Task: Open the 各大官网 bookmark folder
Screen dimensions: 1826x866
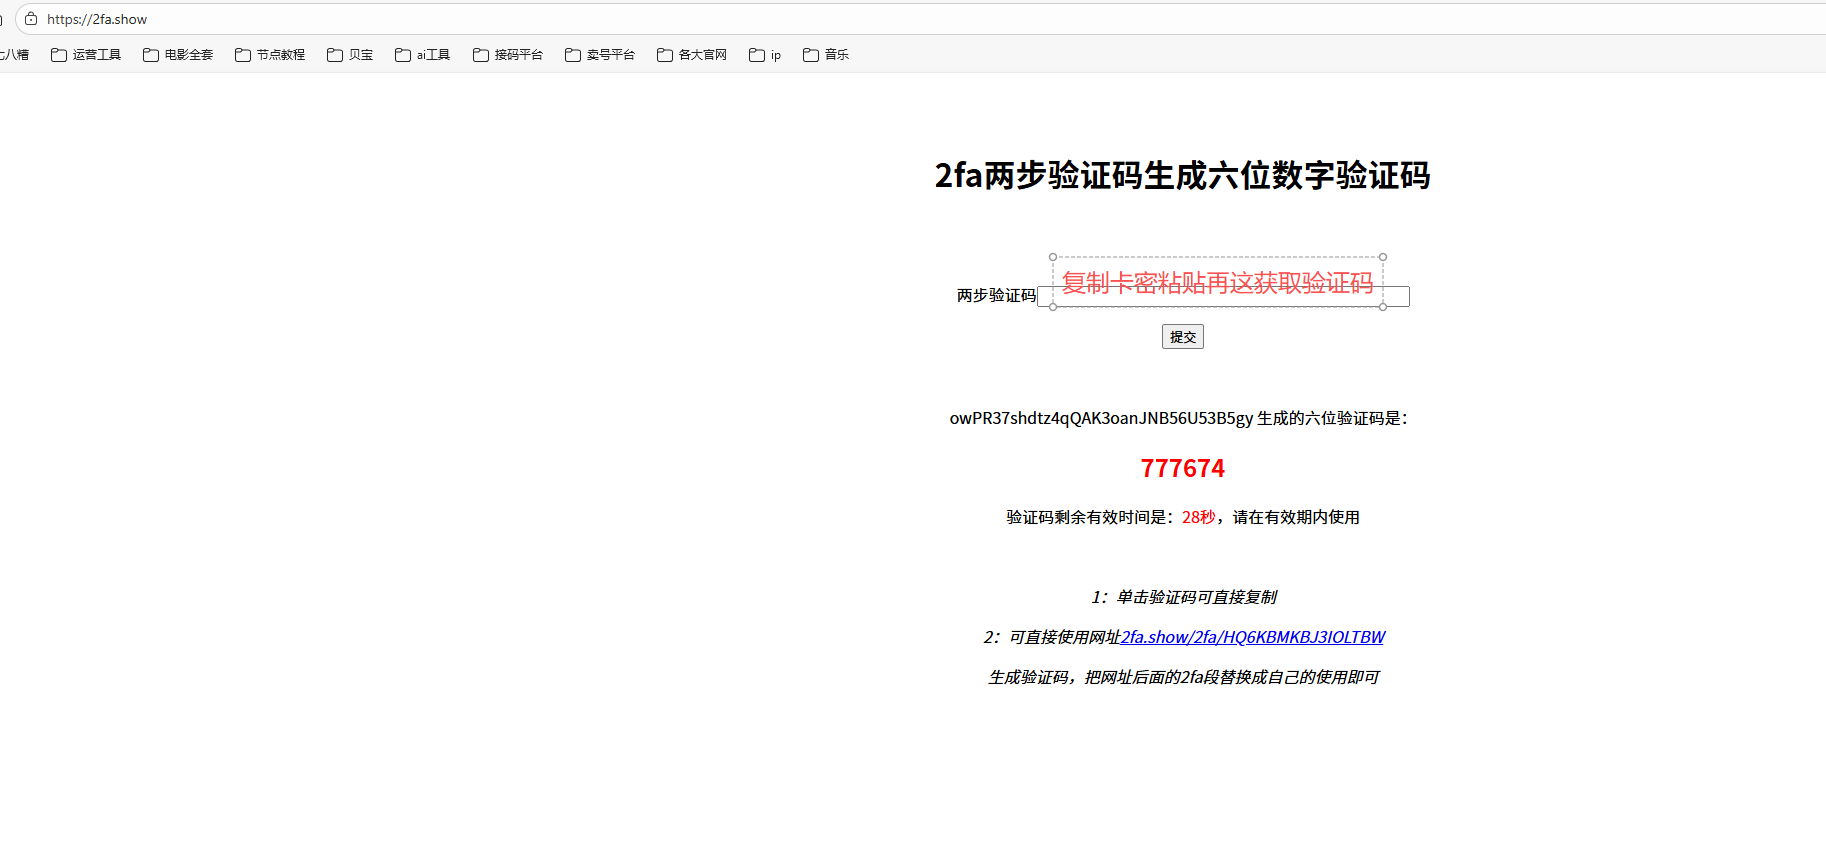Action: coord(692,55)
